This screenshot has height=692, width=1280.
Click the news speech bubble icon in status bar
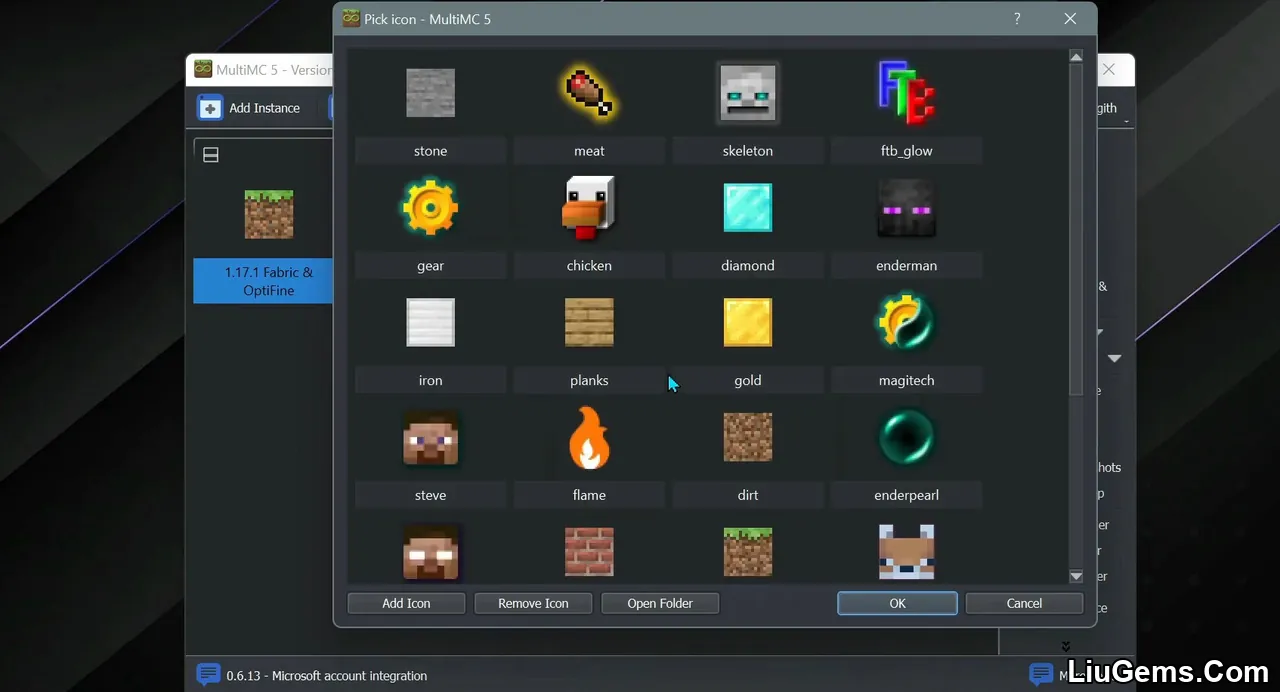click(x=208, y=675)
